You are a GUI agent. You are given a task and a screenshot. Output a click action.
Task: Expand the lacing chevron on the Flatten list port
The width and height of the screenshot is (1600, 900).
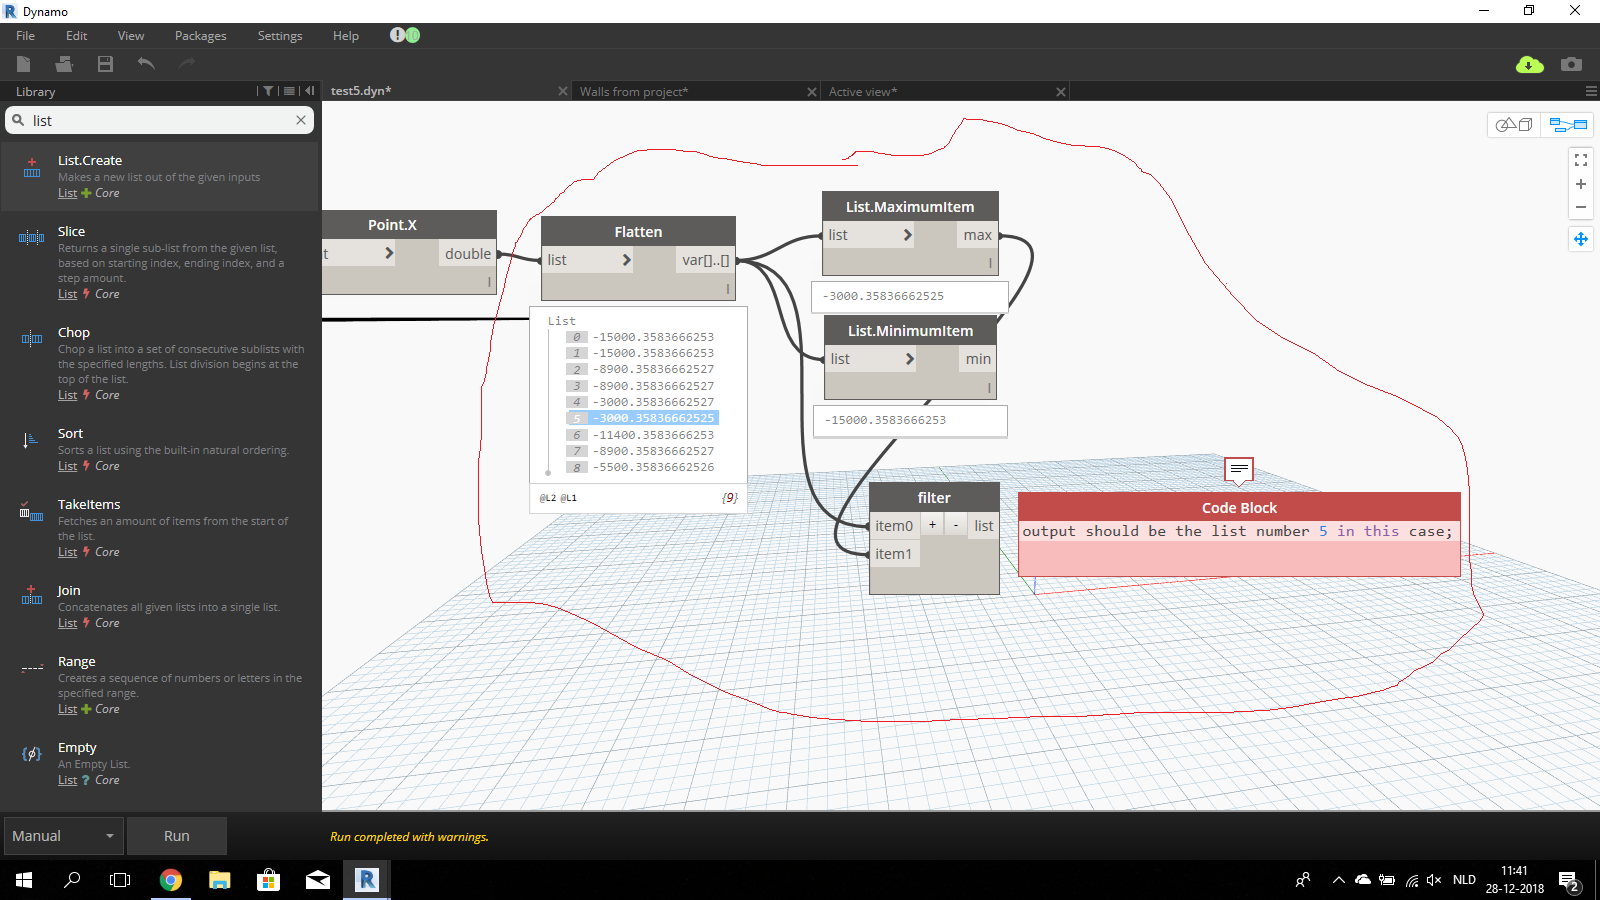[627, 260]
